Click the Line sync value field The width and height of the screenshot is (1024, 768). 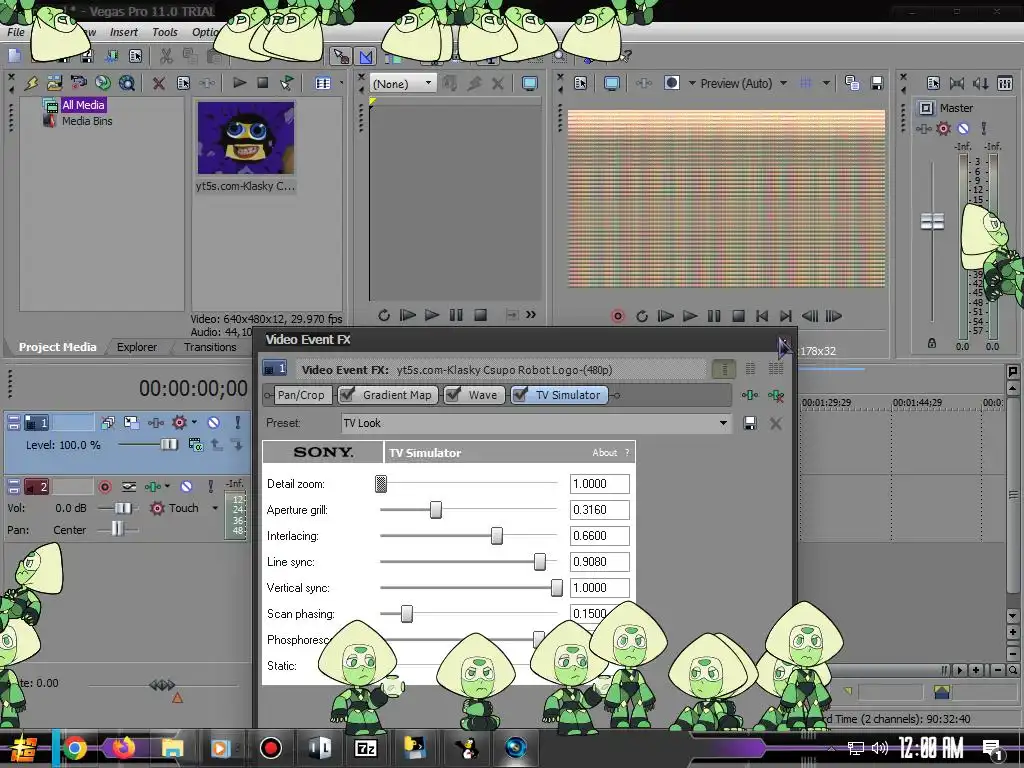click(x=600, y=562)
